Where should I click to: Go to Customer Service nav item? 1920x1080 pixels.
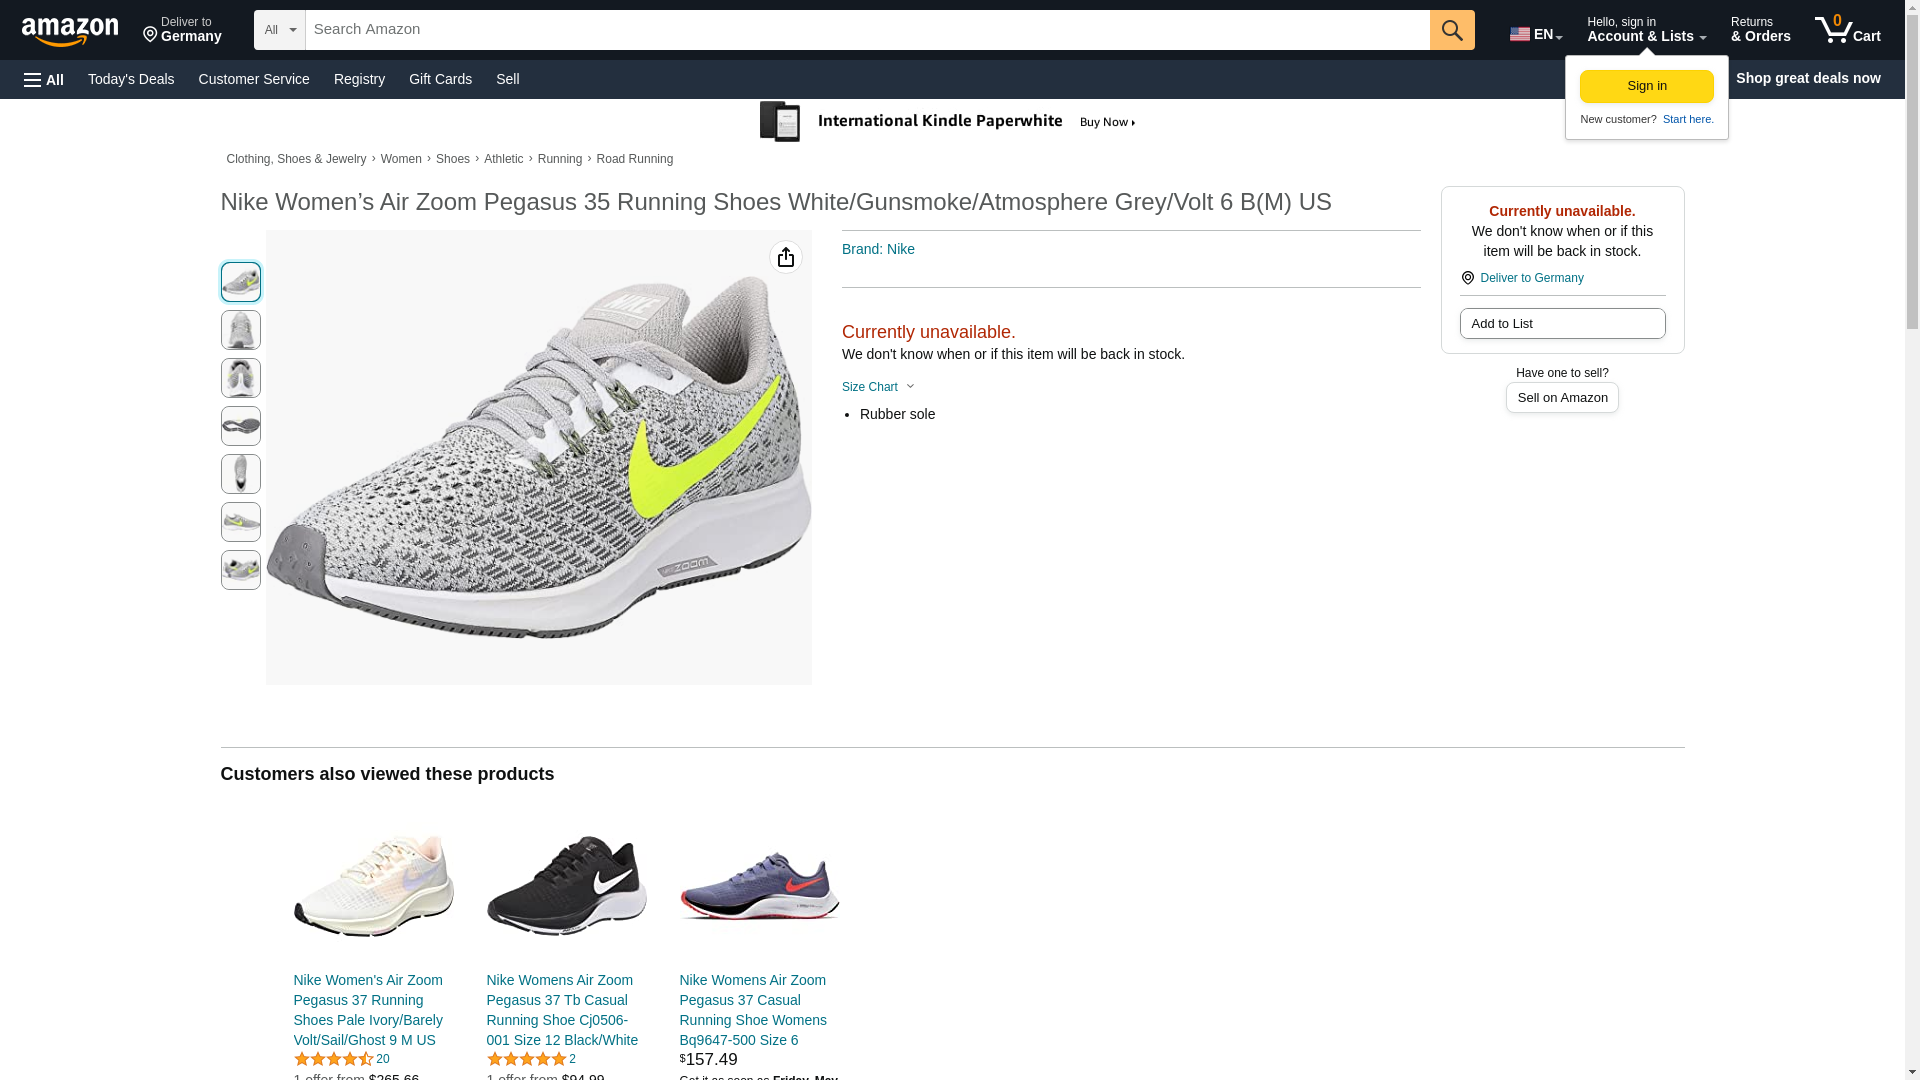[254, 79]
